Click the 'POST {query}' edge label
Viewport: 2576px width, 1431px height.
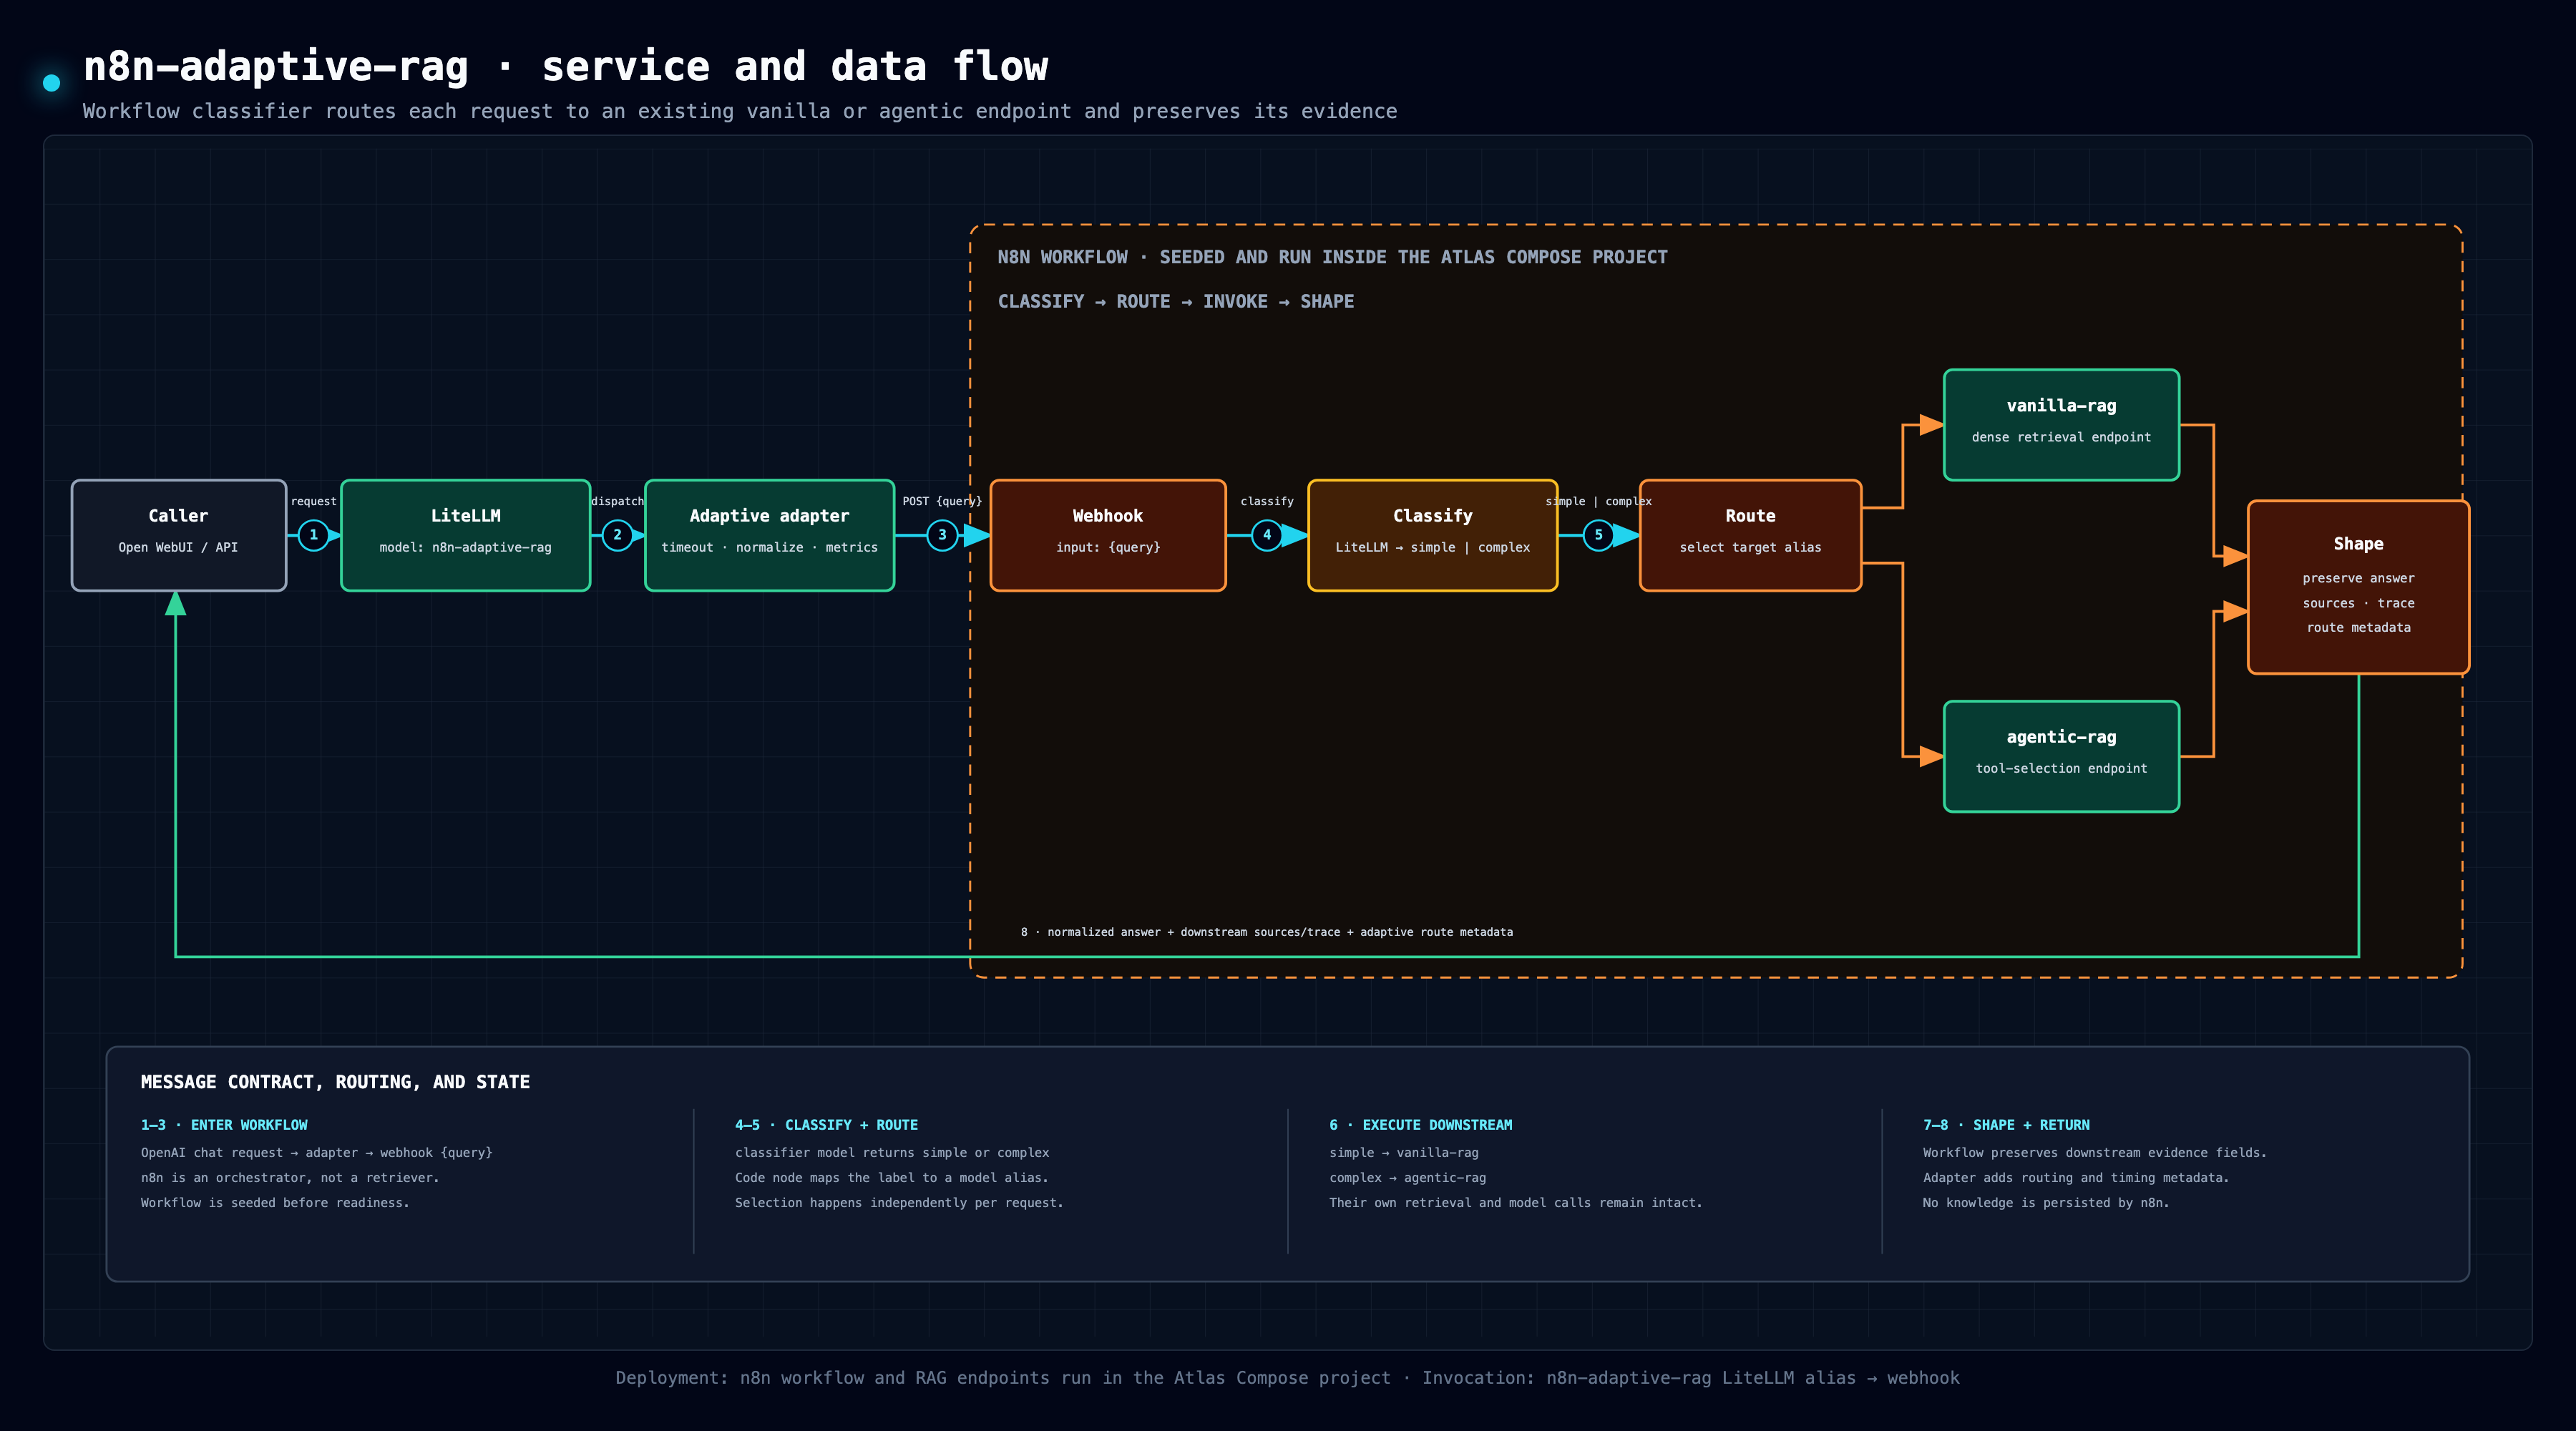point(942,501)
